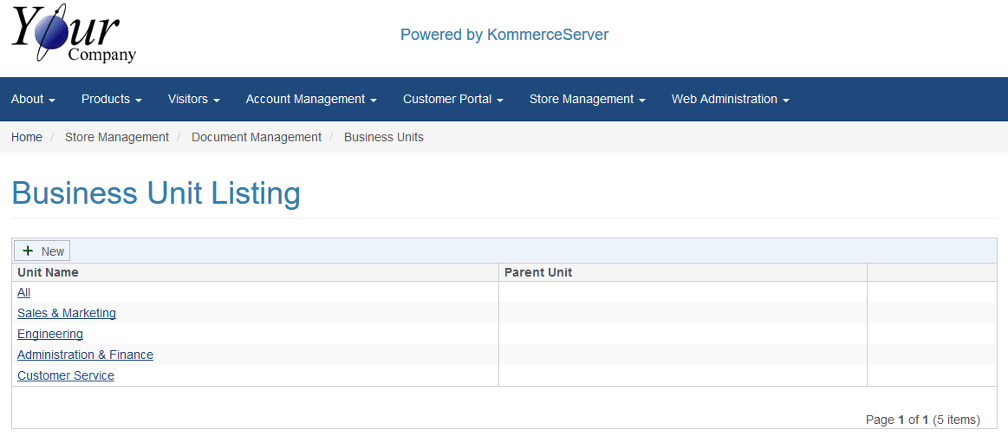
Task: Click Store Management in the breadcrumb
Action: pyautogui.click(x=117, y=137)
